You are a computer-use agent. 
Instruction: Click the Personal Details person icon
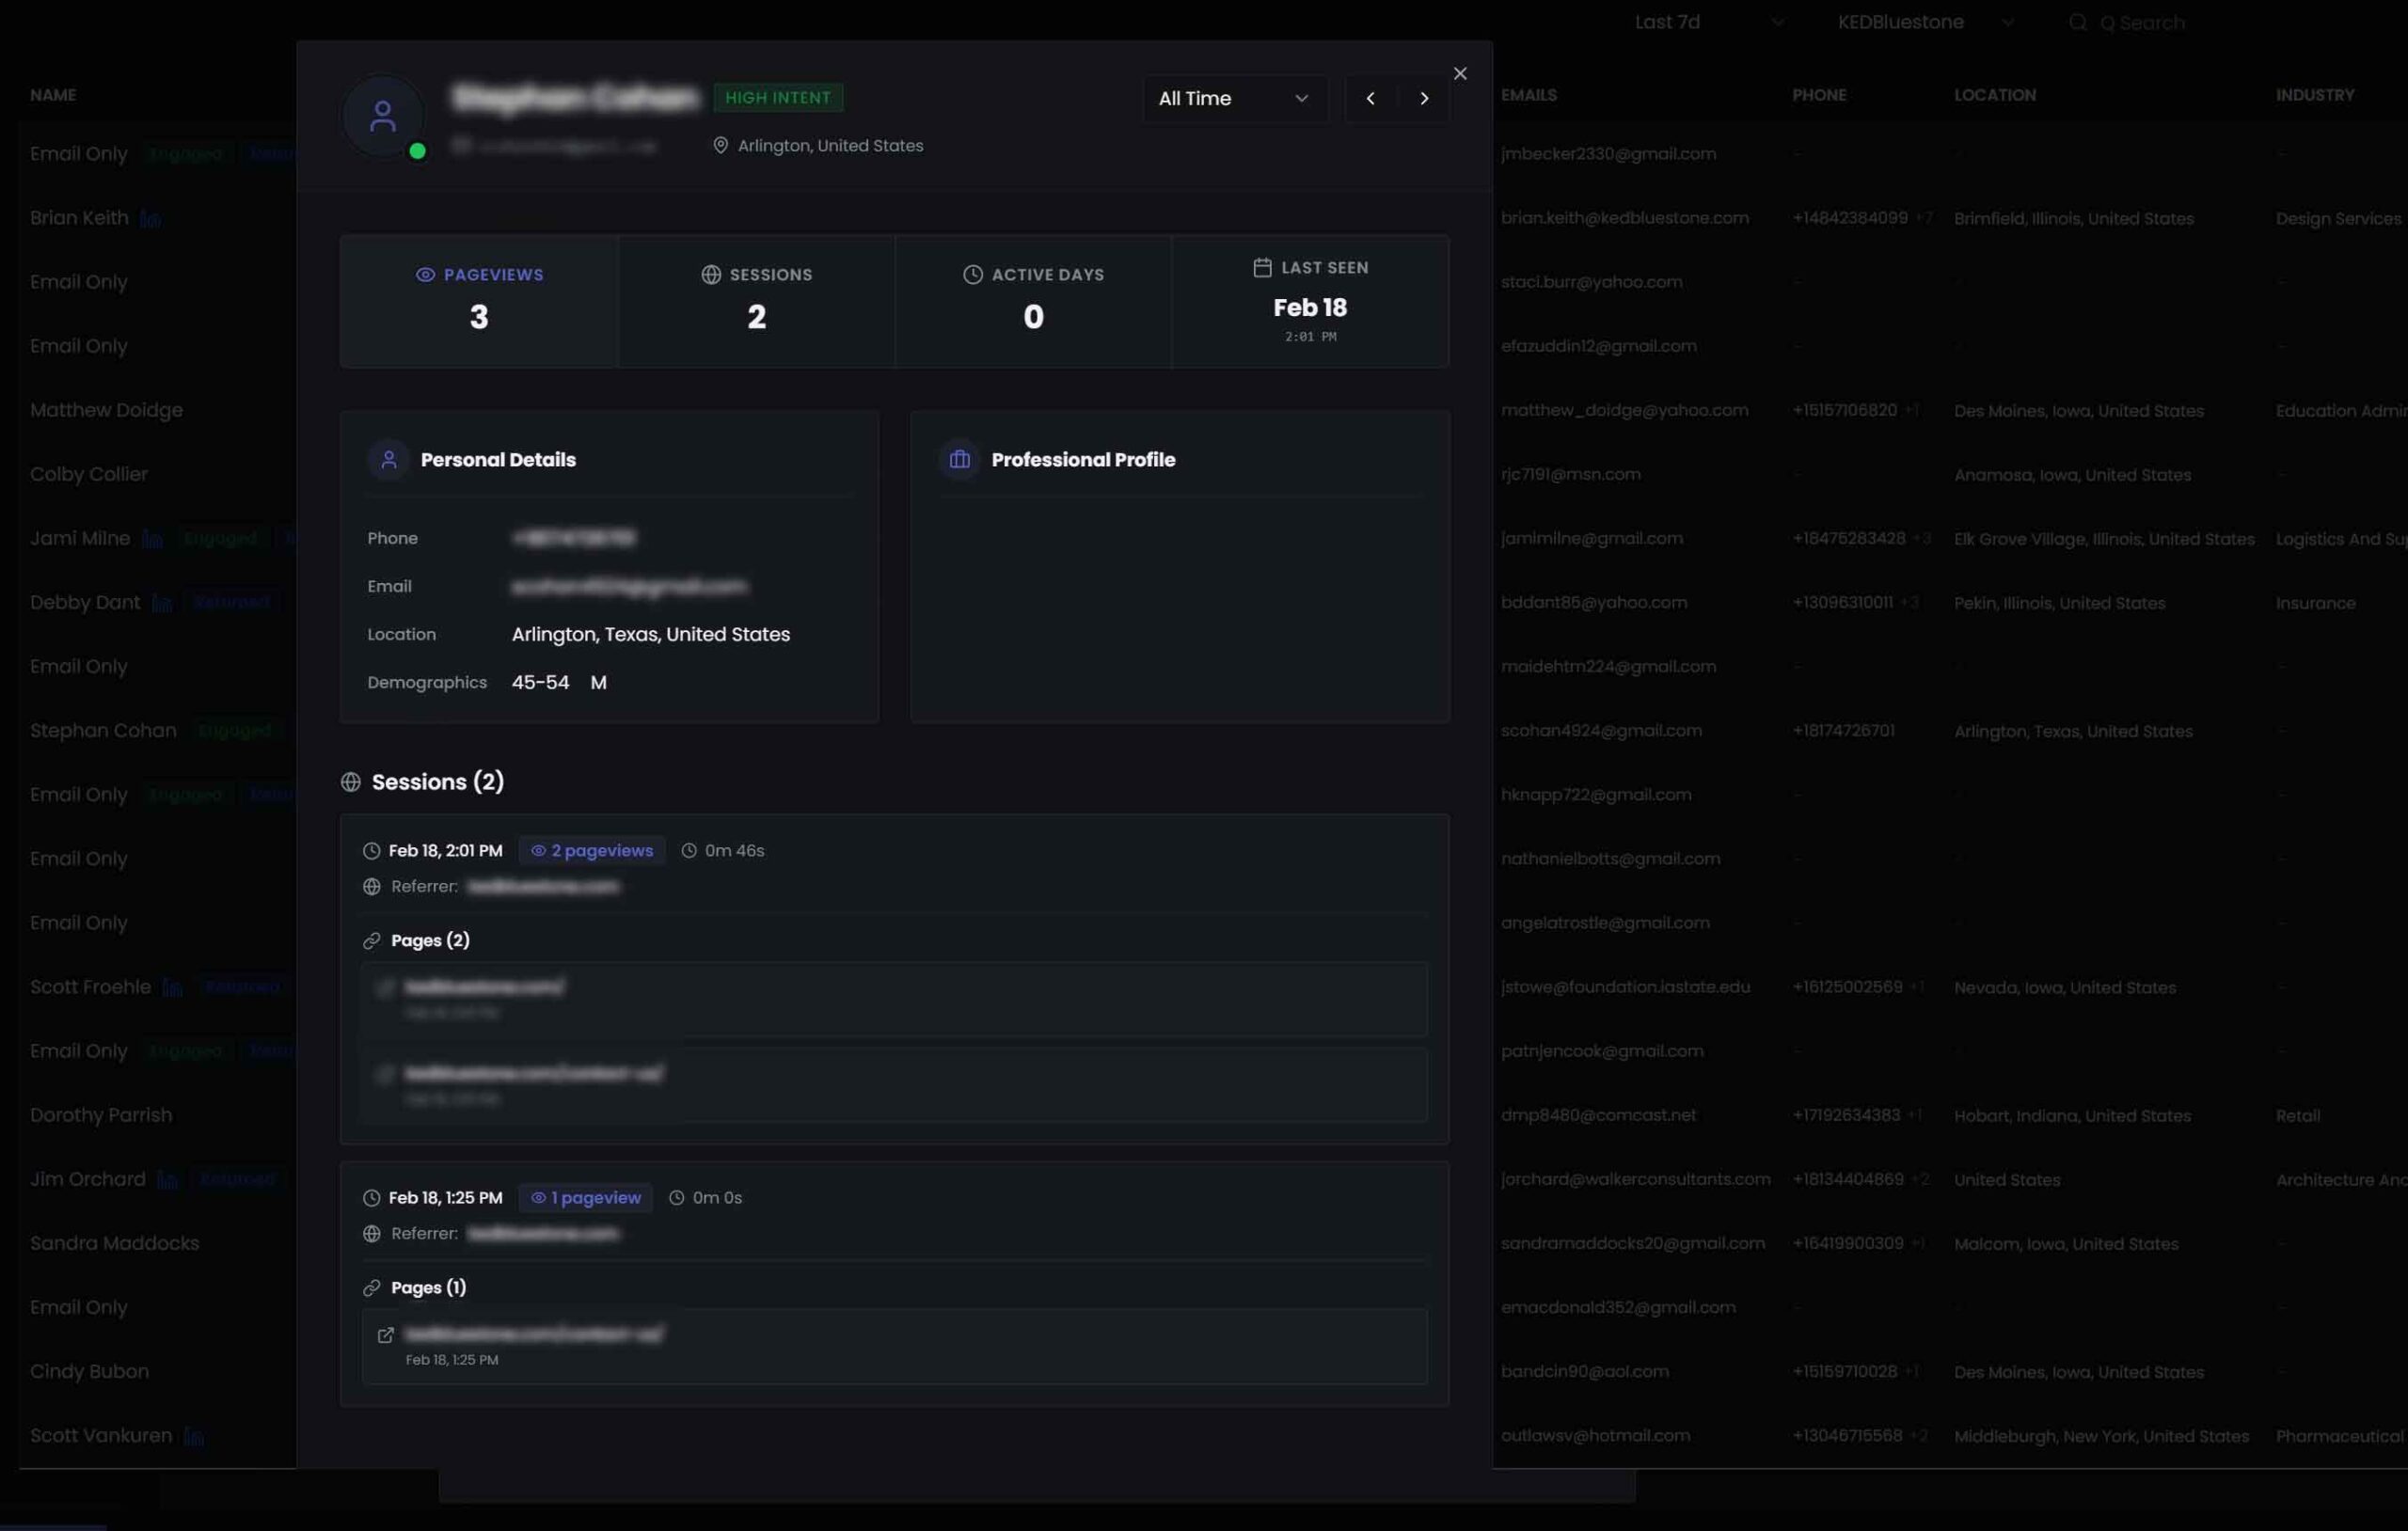click(388, 460)
